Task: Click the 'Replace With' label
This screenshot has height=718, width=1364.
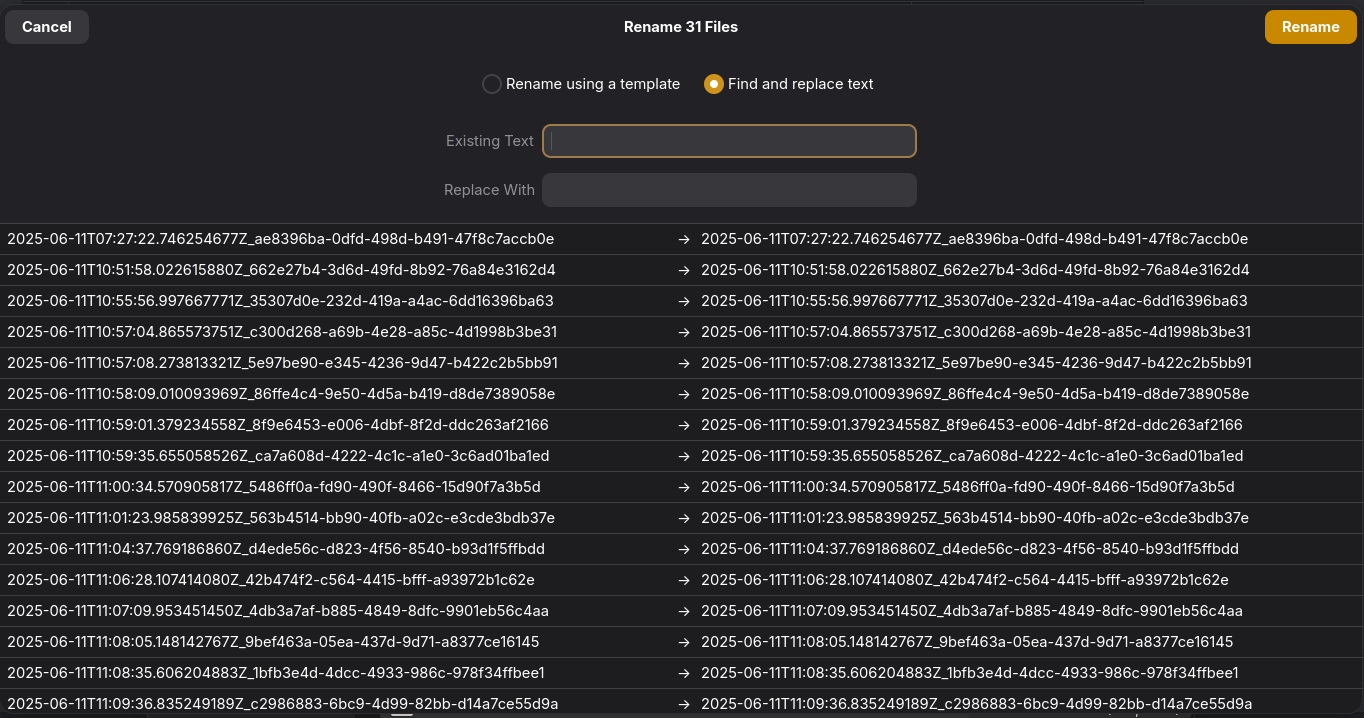Action: pyautogui.click(x=488, y=190)
